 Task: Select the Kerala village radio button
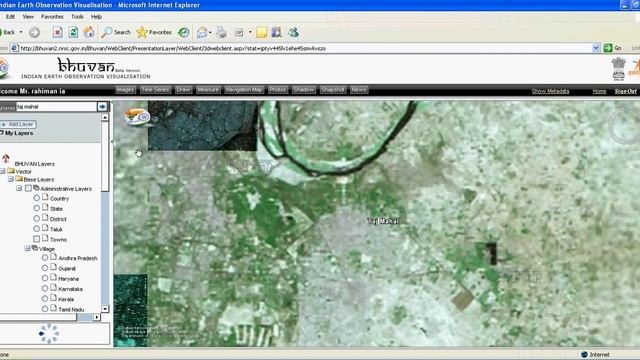click(x=45, y=298)
